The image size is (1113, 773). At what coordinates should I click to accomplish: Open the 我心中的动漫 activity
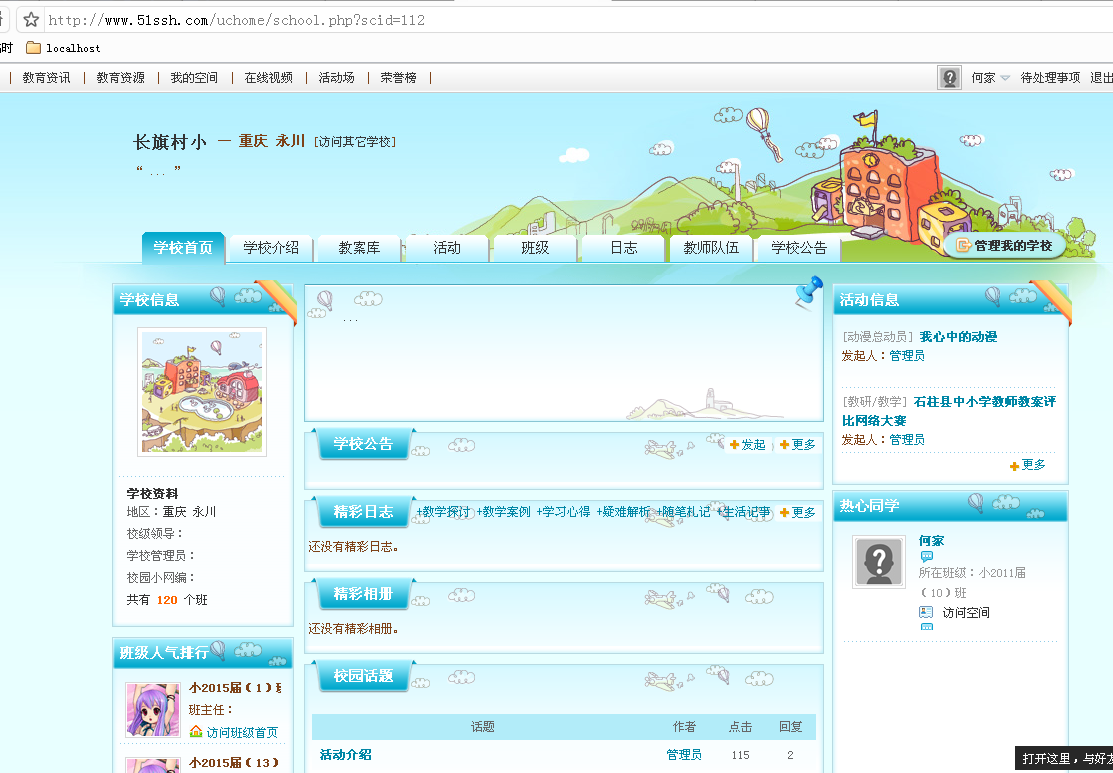(x=958, y=336)
